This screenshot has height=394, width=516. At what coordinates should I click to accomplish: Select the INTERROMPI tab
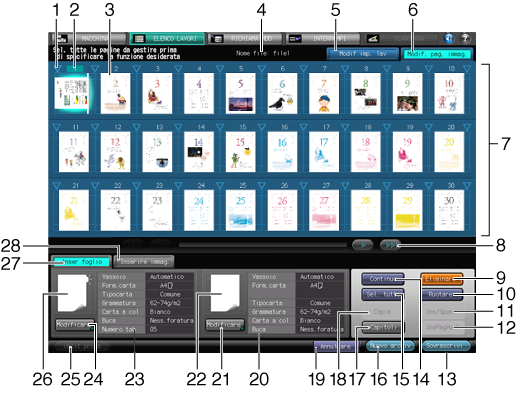pos(323,39)
